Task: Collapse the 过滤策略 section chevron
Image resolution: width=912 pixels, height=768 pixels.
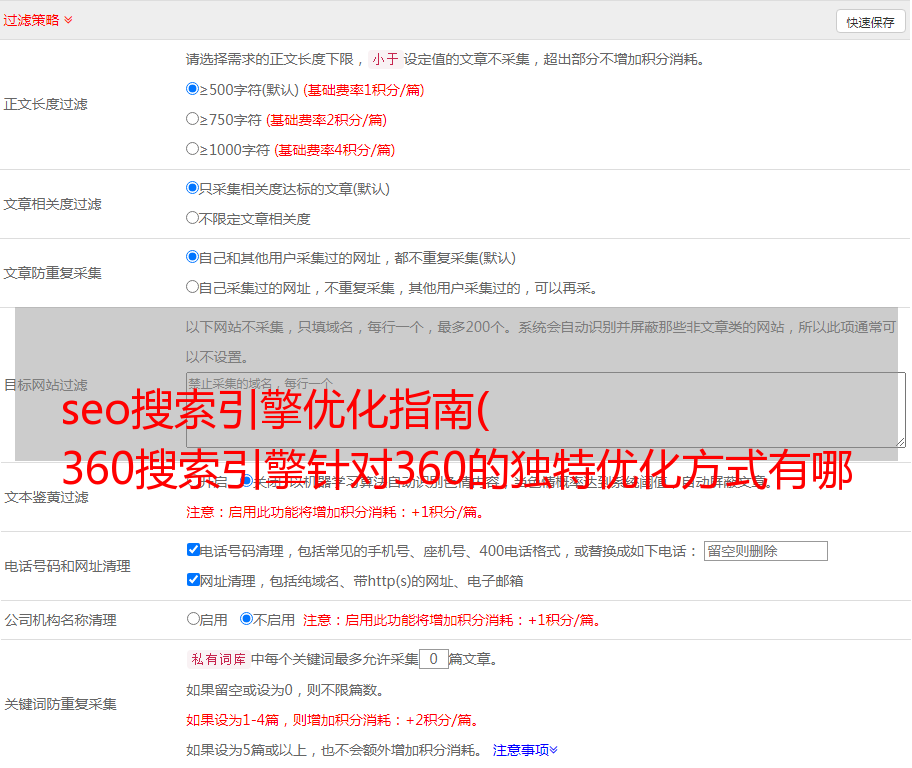Action: pyautogui.click(x=68, y=20)
